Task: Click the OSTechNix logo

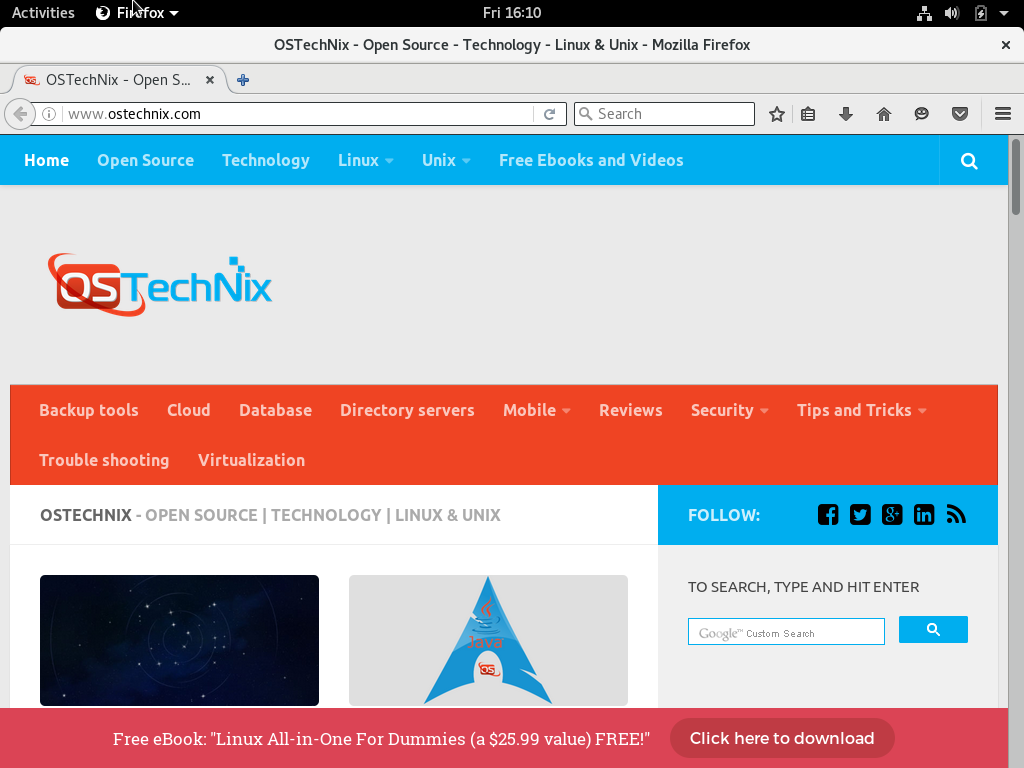Action: pos(160,285)
